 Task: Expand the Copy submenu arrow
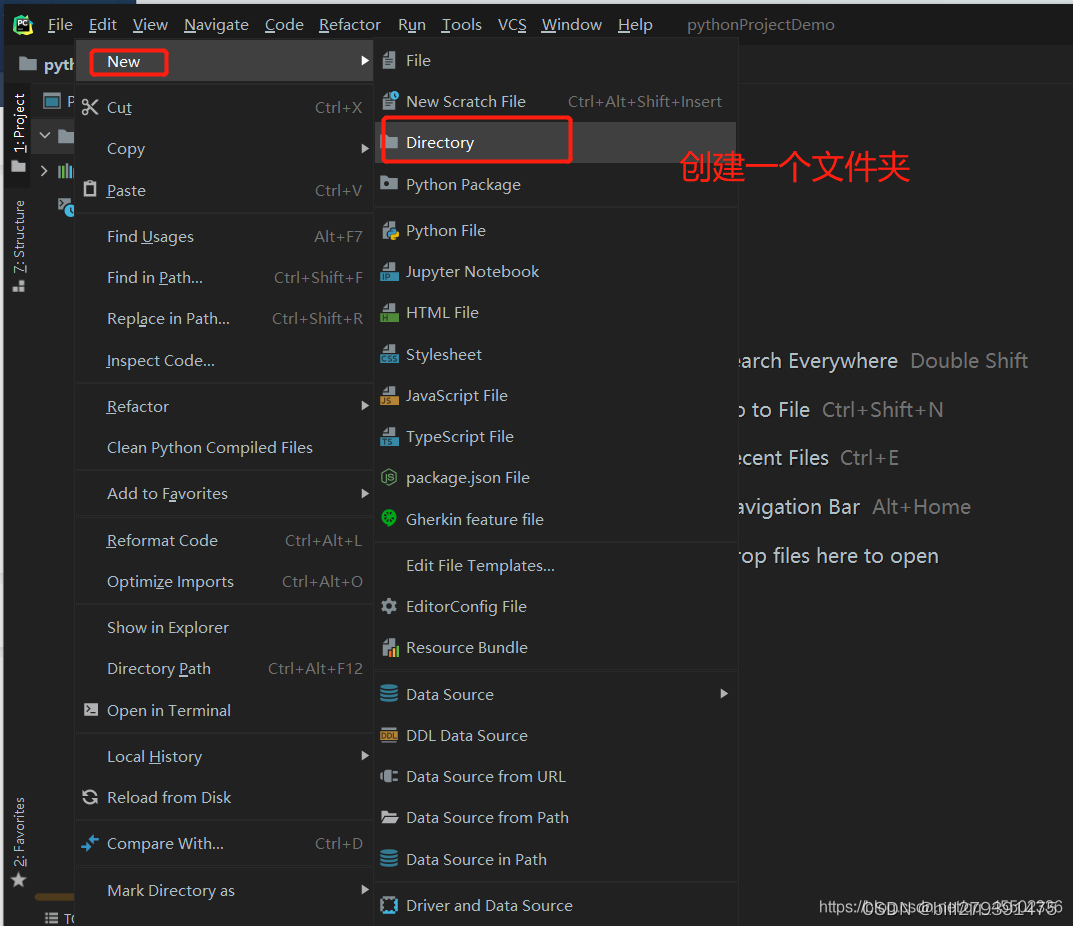[365, 149]
